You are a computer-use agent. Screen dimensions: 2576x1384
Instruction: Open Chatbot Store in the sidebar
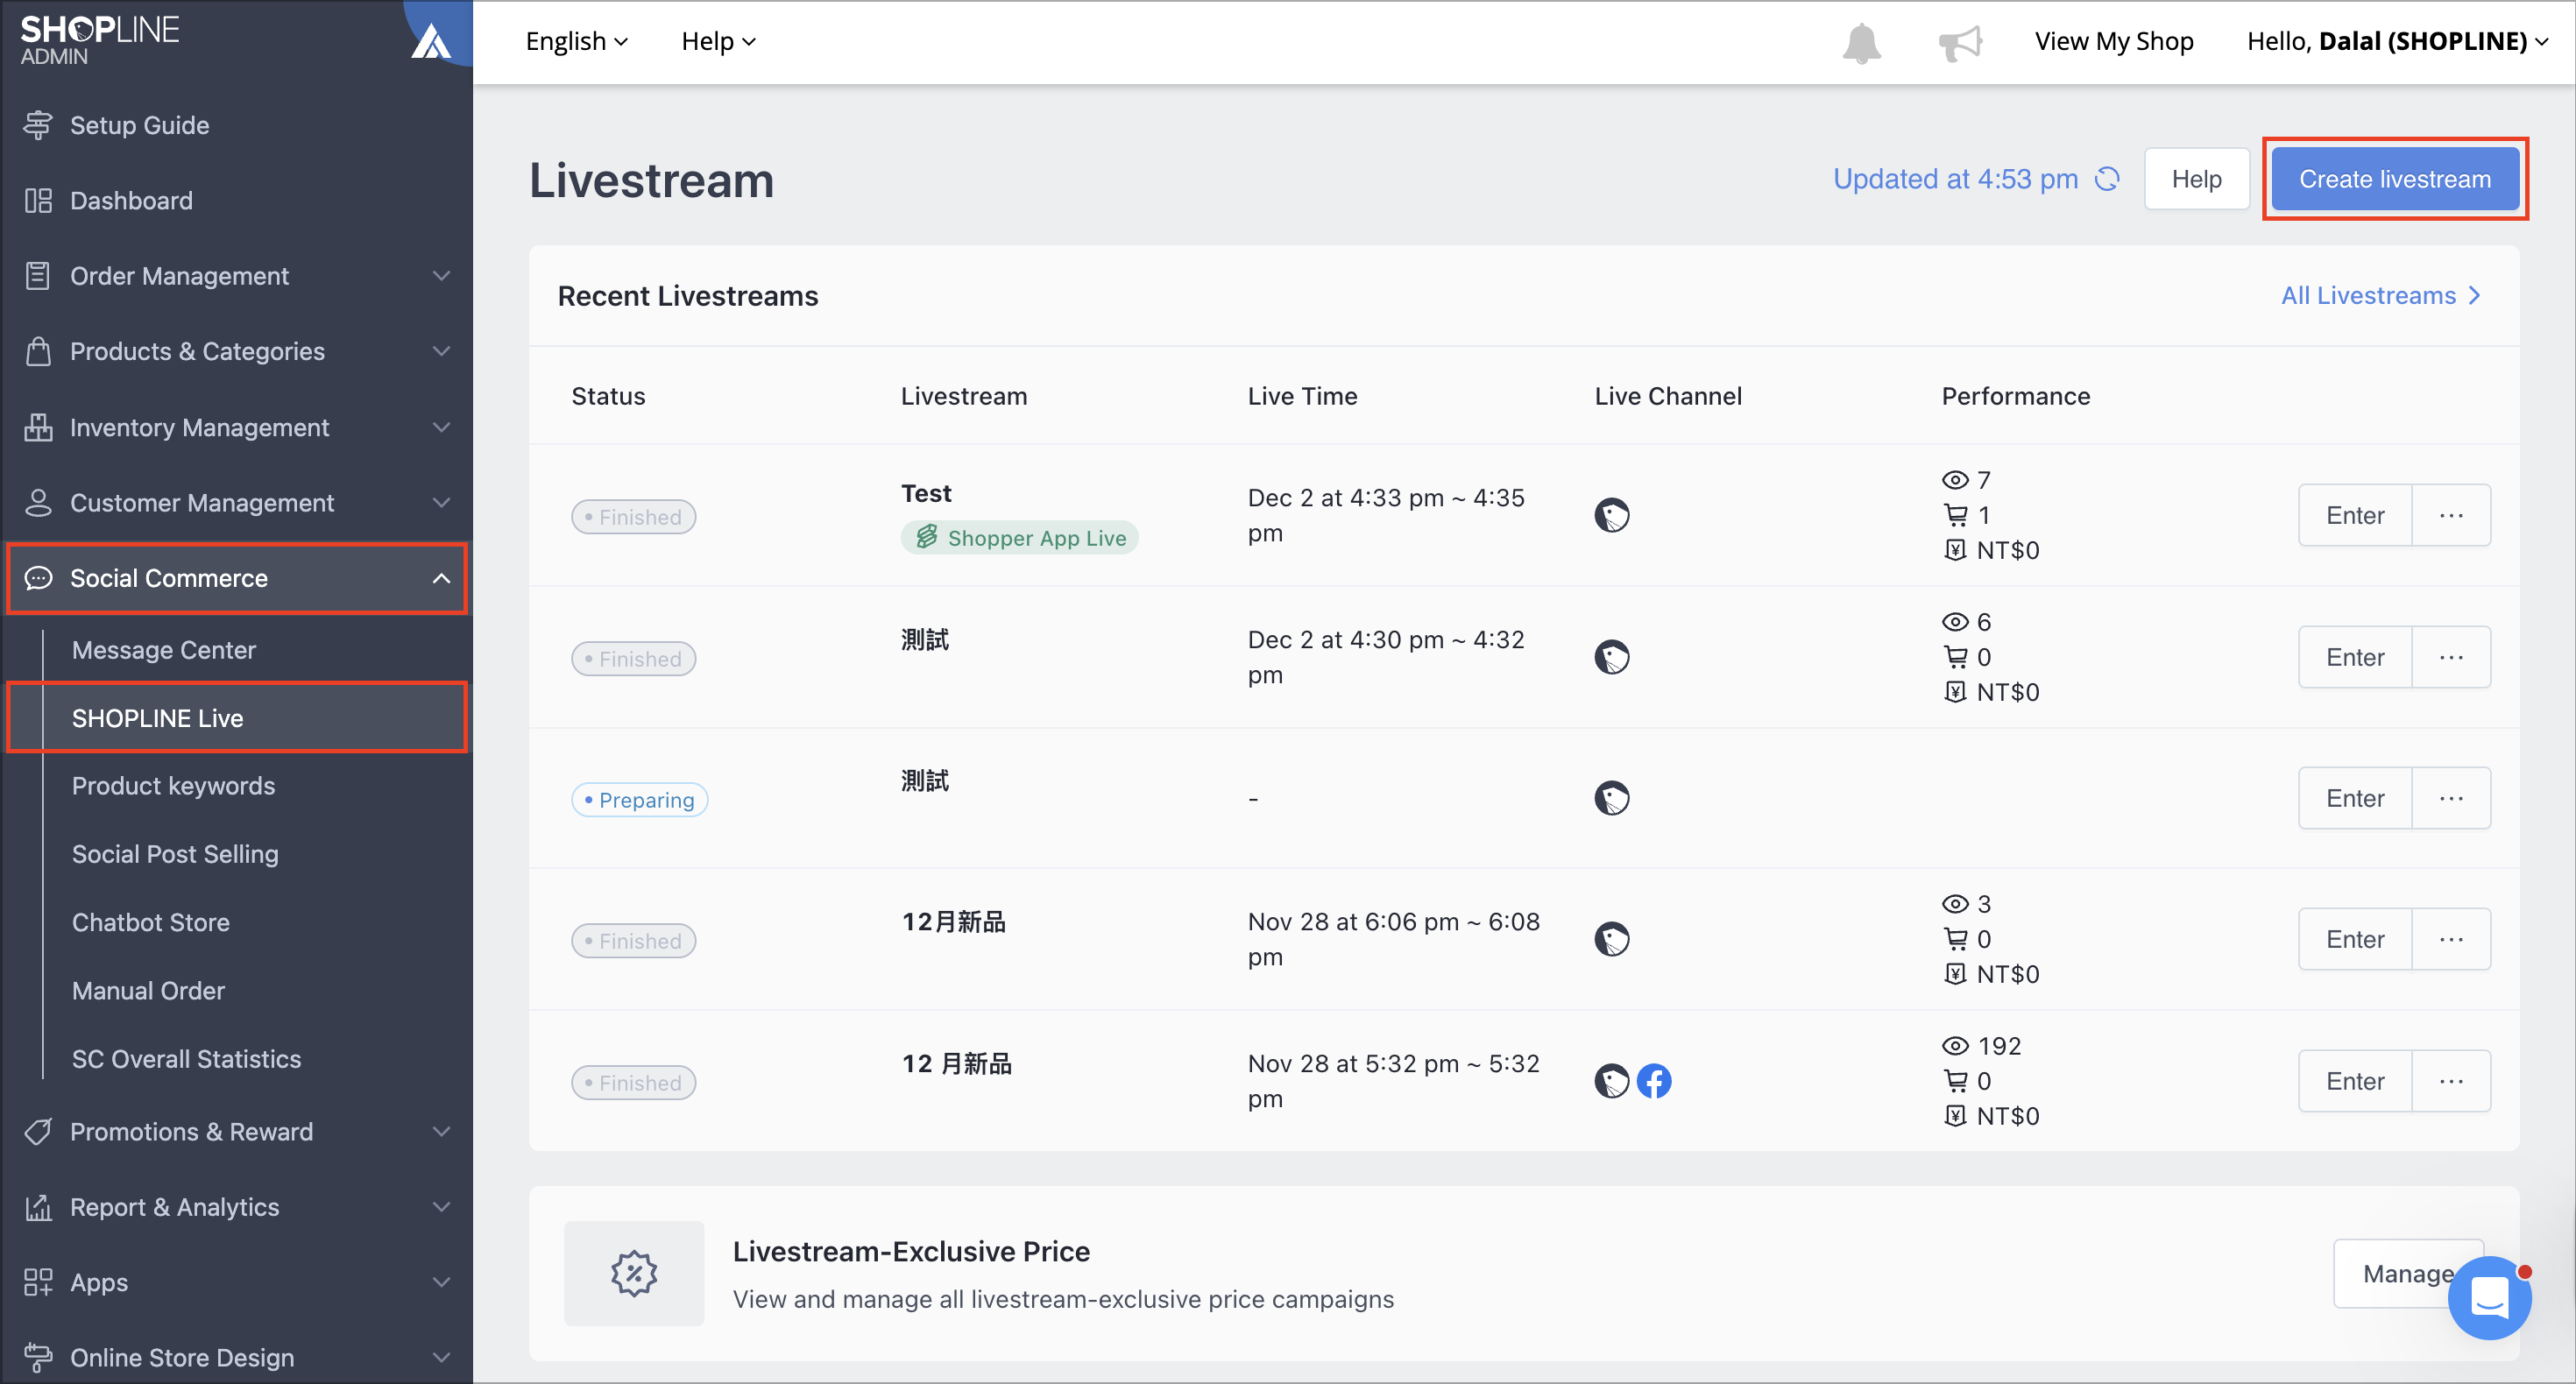pos(151,922)
